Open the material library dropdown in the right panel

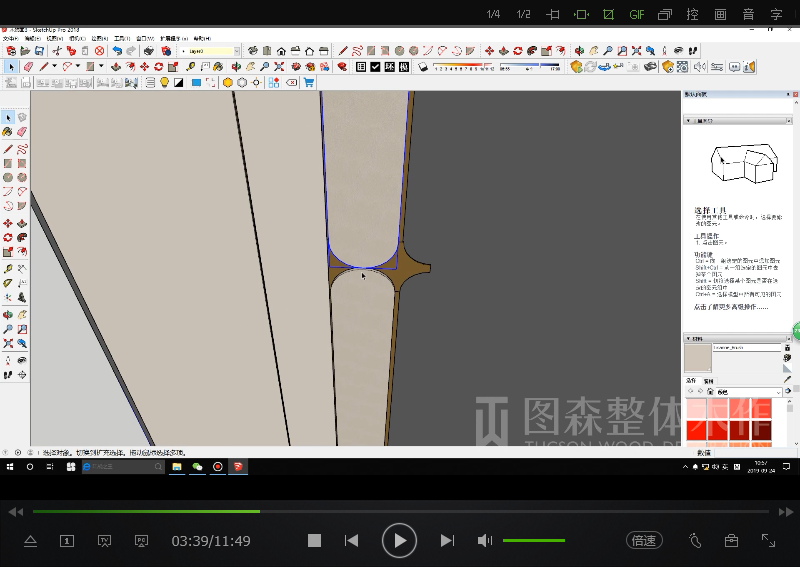(778, 392)
